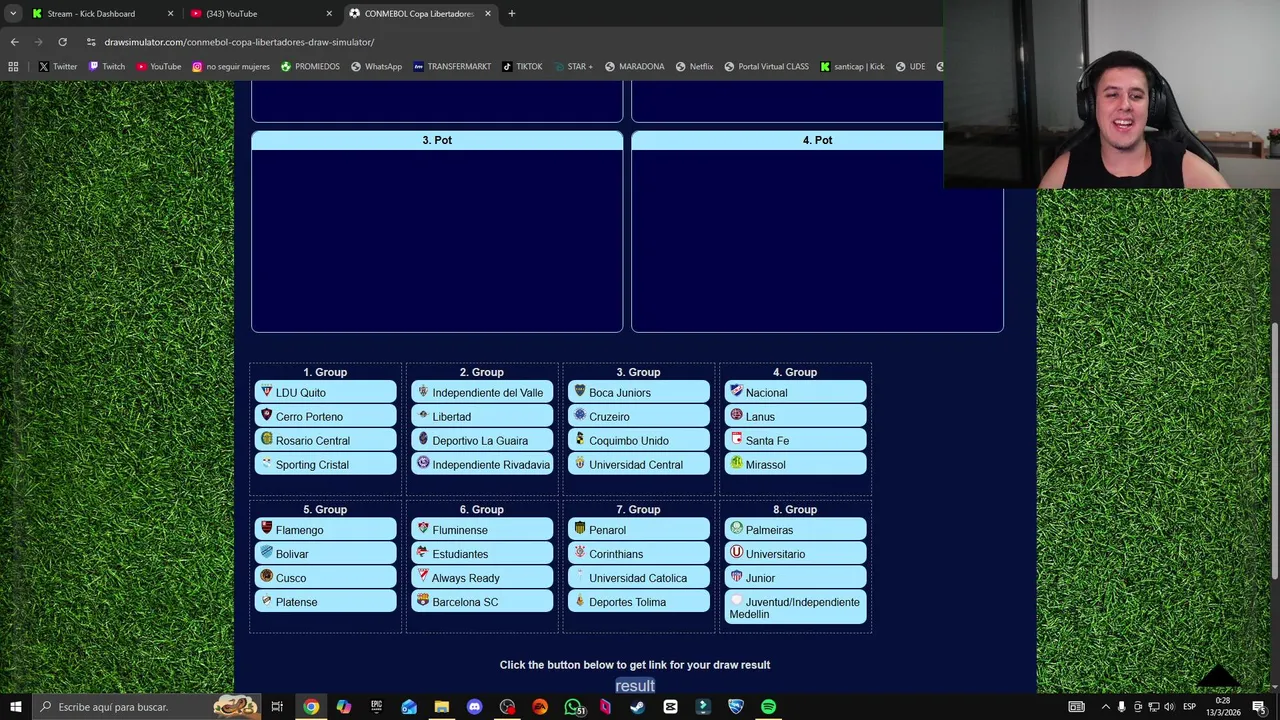The image size is (1280, 720).
Task: Select Sporting Cristal in Group 1
Action: pyautogui.click(x=325, y=464)
